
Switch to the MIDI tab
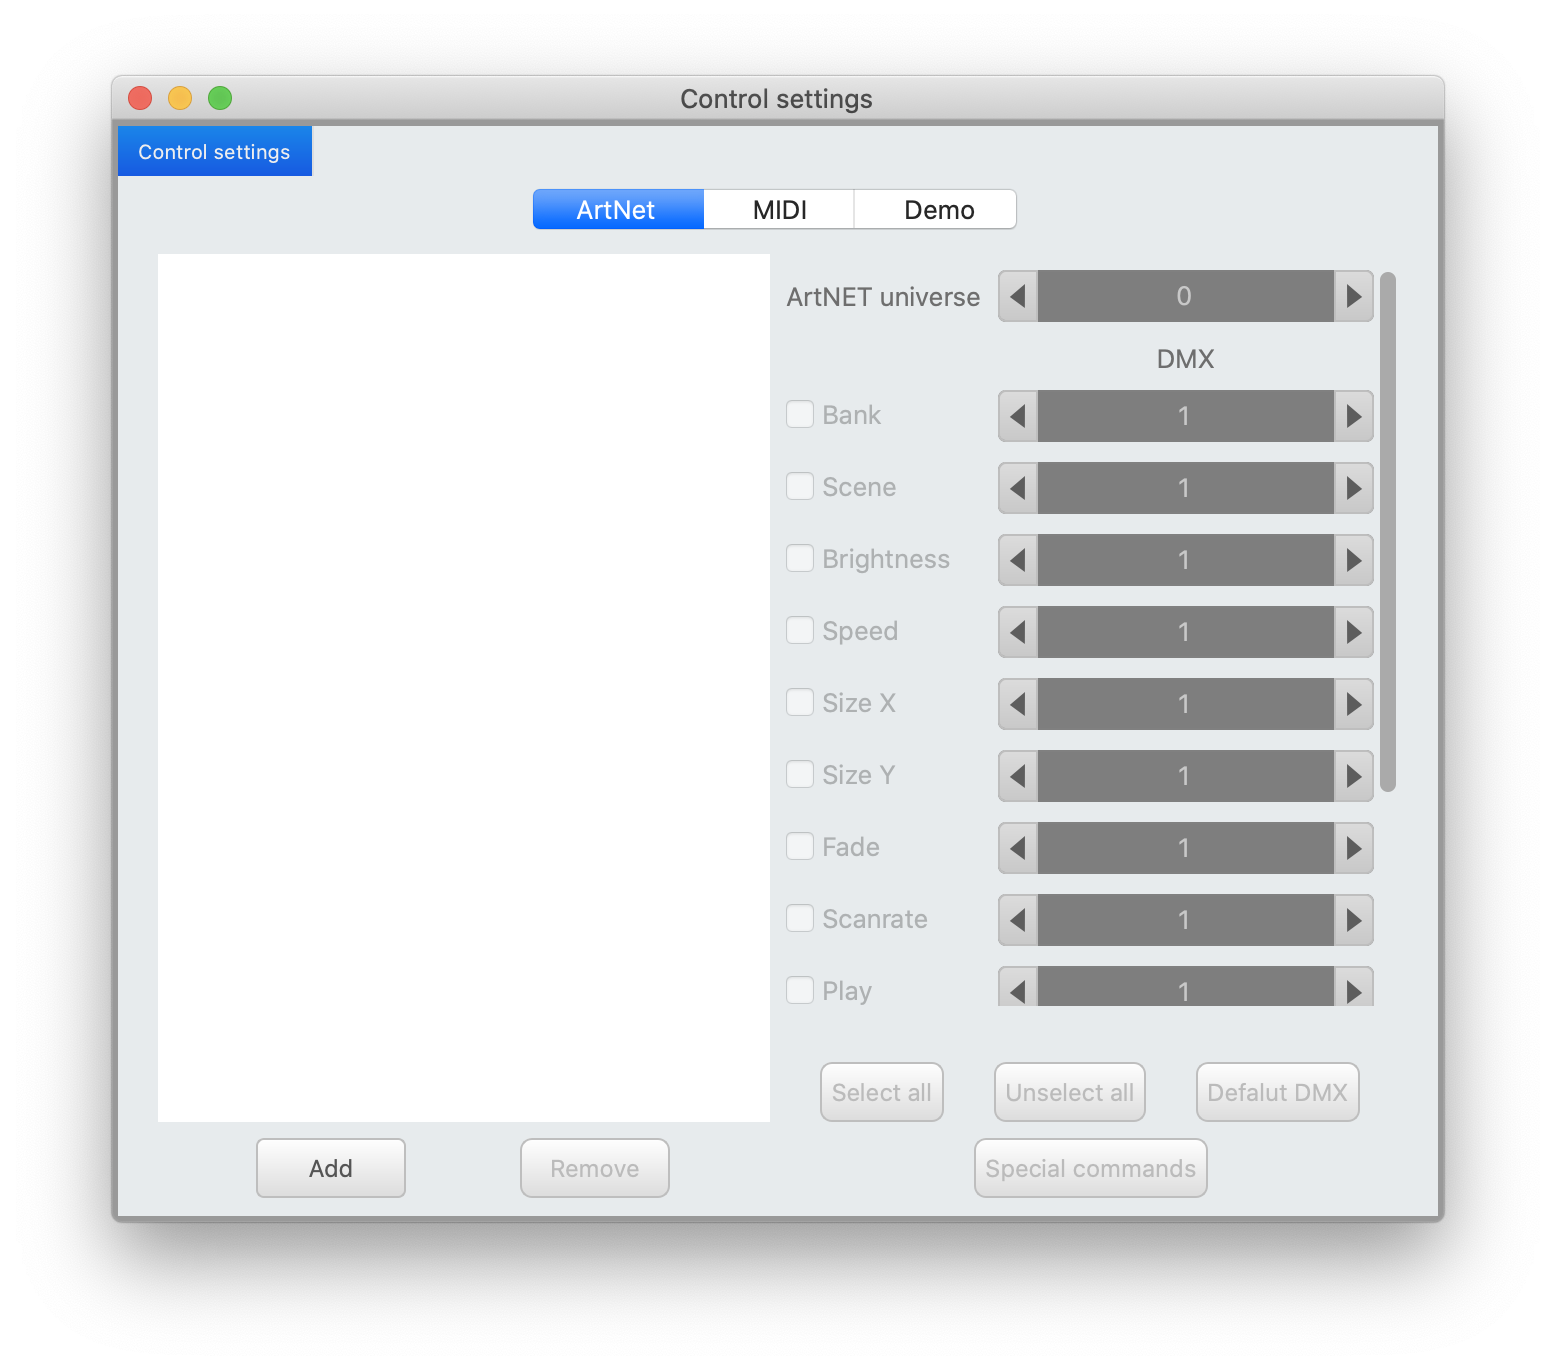(x=779, y=210)
